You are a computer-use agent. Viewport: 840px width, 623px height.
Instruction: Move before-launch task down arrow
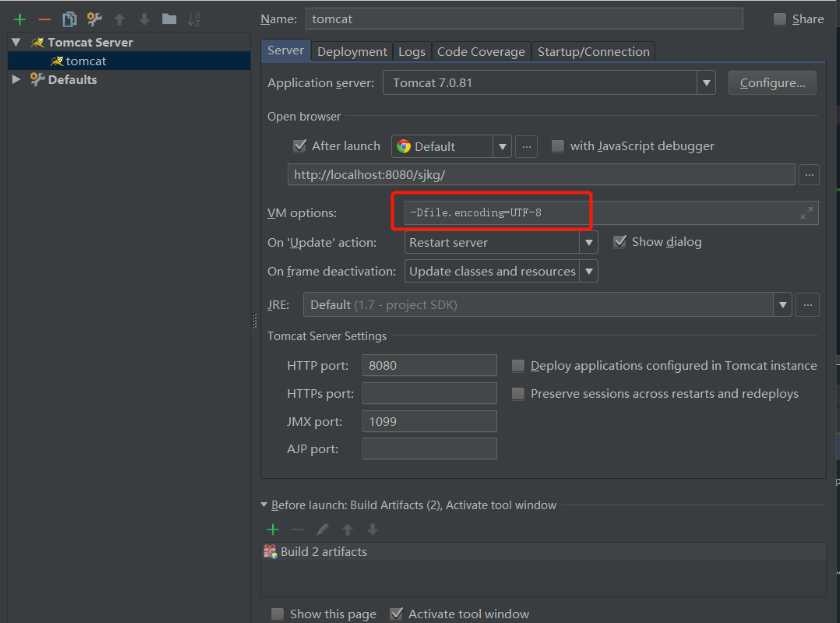point(372,529)
